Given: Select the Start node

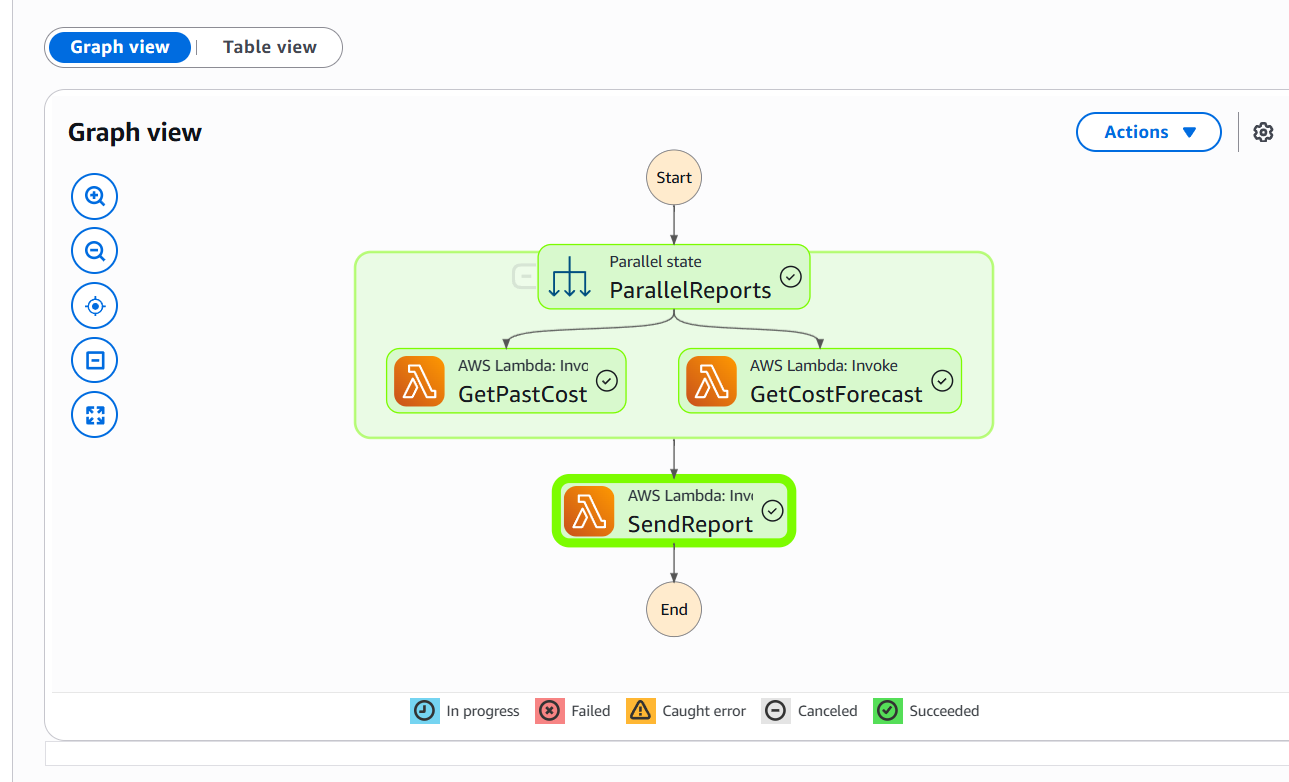Looking at the screenshot, I should click(674, 178).
